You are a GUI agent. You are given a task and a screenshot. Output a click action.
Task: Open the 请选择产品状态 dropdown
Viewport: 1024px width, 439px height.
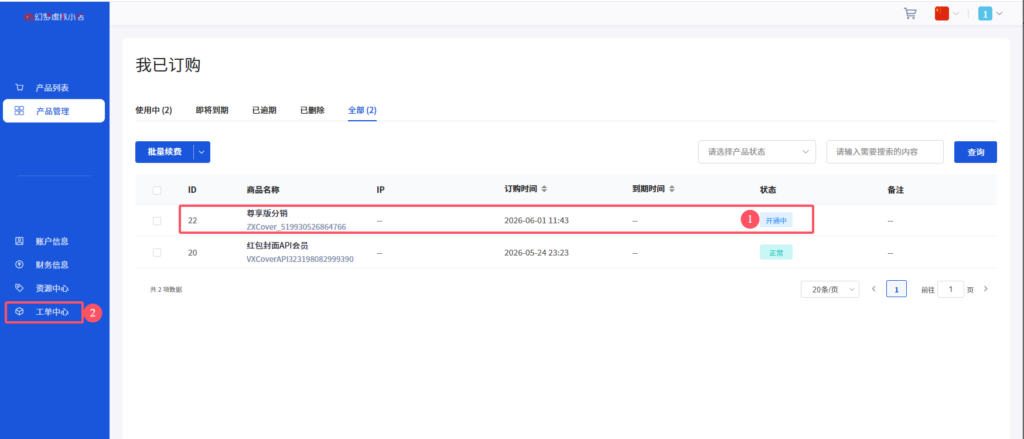point(757,152)
